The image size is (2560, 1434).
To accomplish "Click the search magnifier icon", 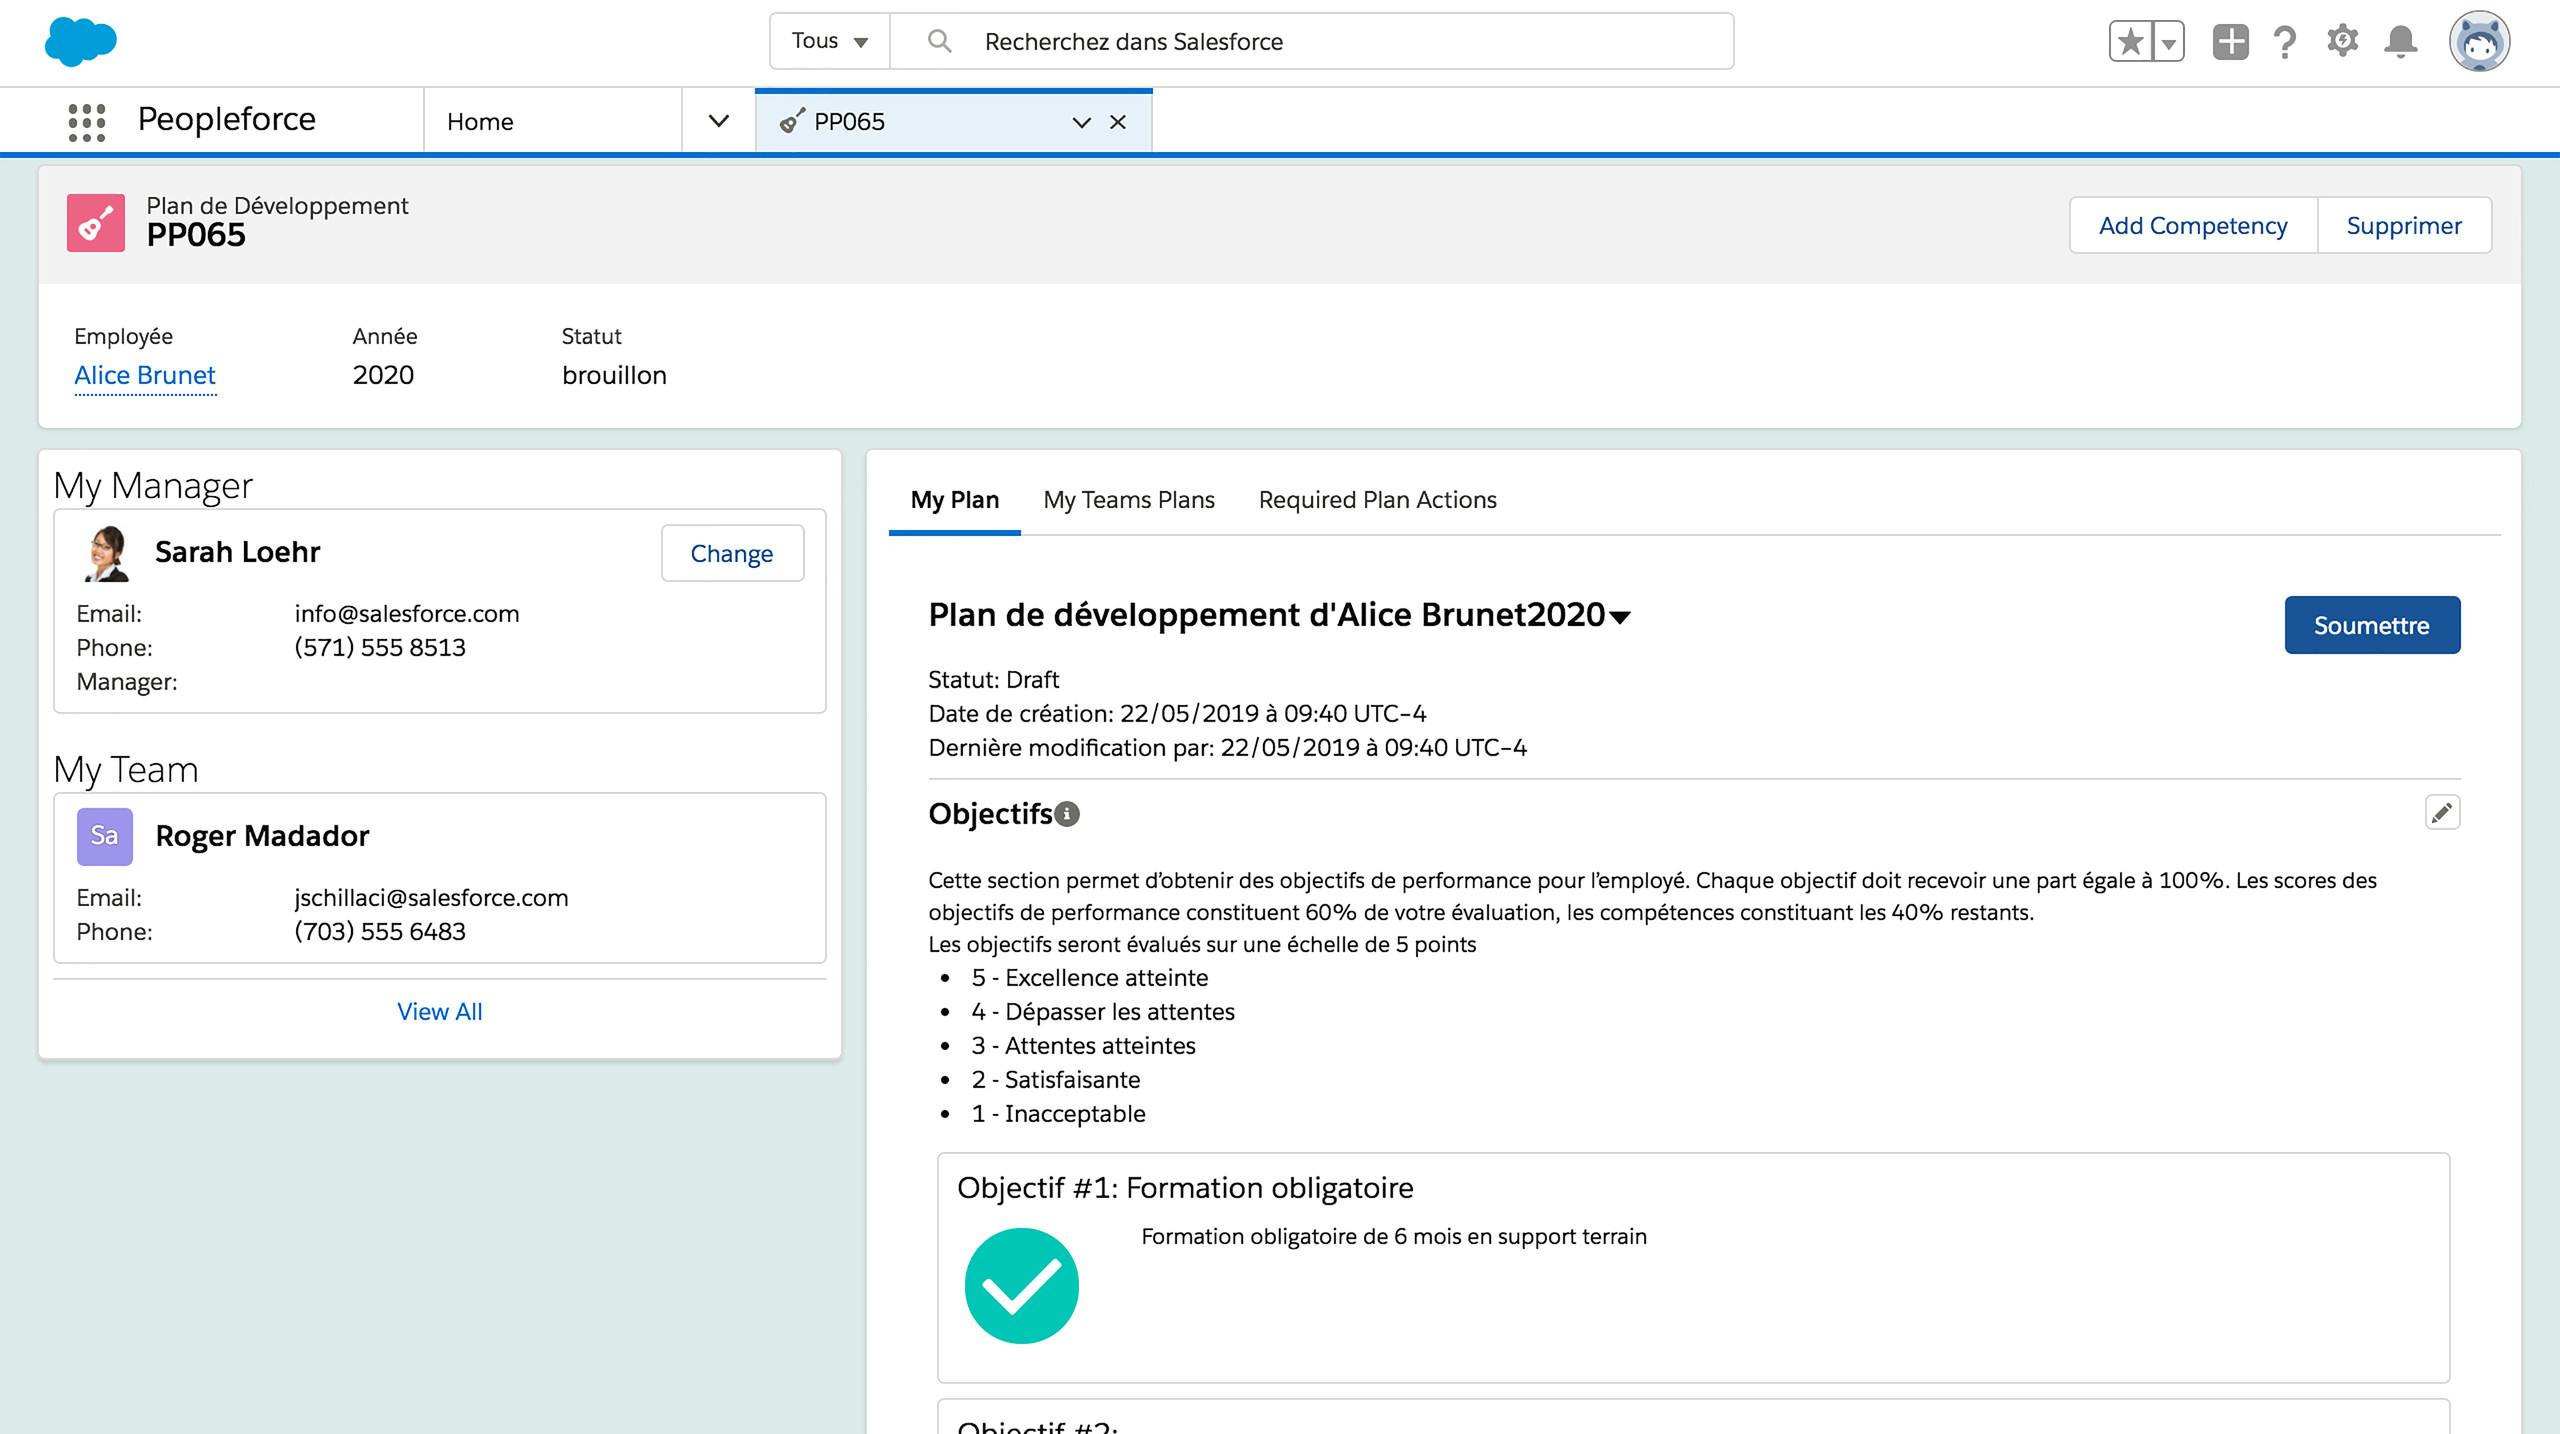I will click(x=939, y=41).
